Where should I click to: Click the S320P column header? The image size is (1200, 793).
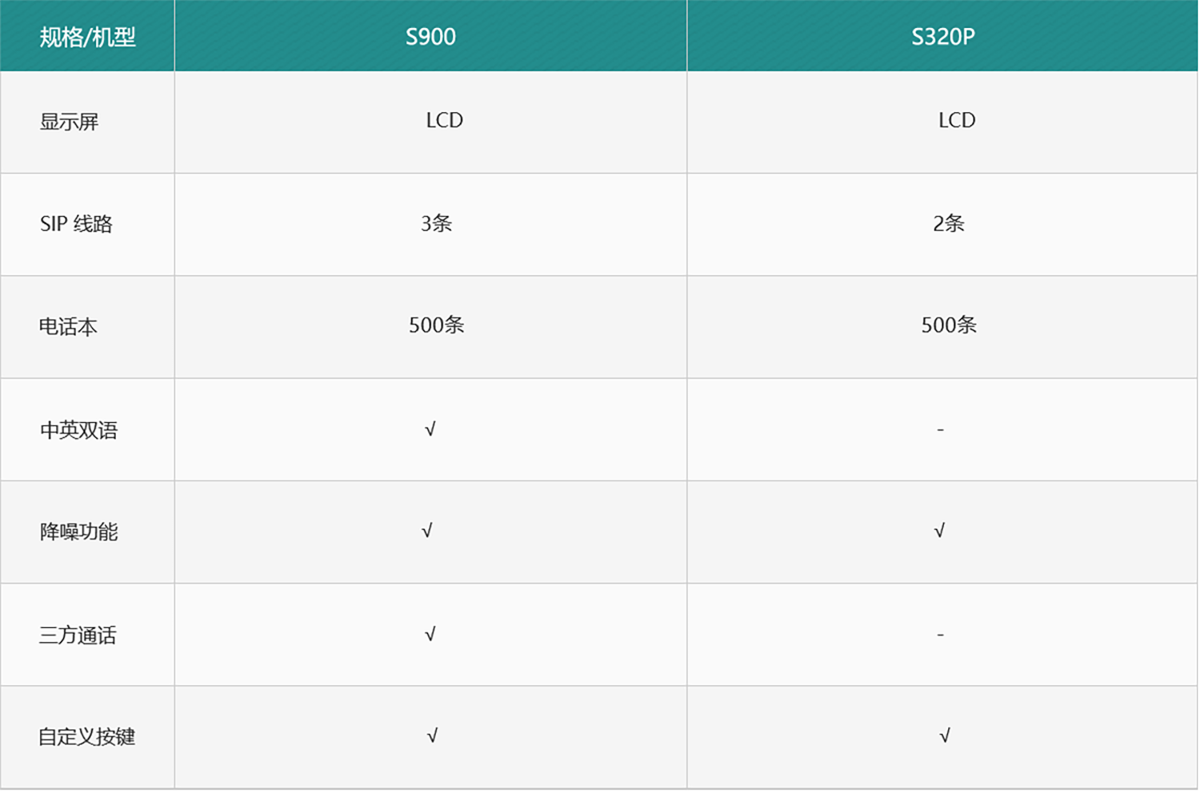point(943,38)
